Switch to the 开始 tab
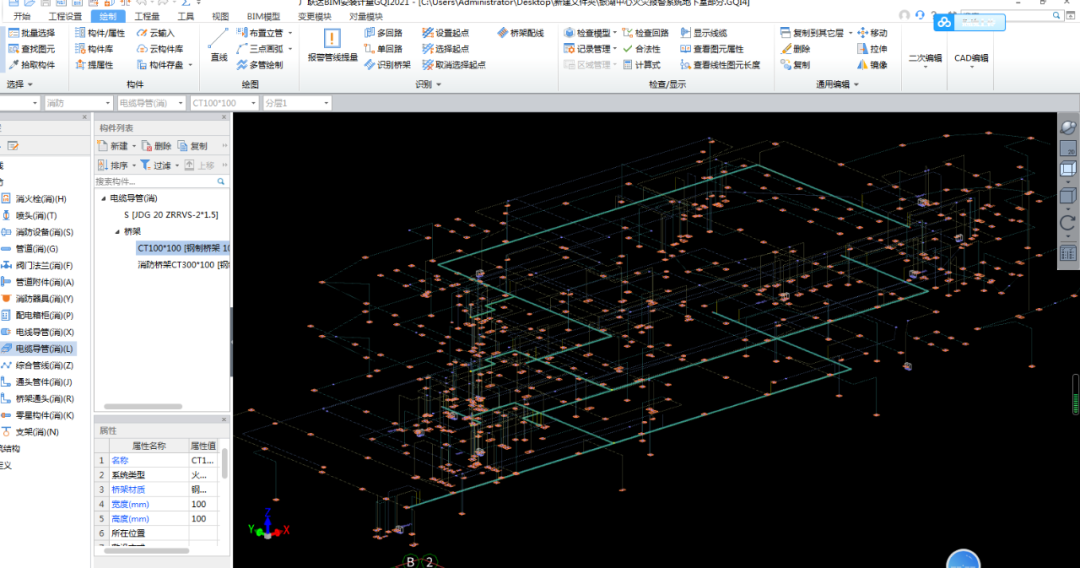Image resolution: width=1080 pixels, height=568 pixels. point(22,17)
